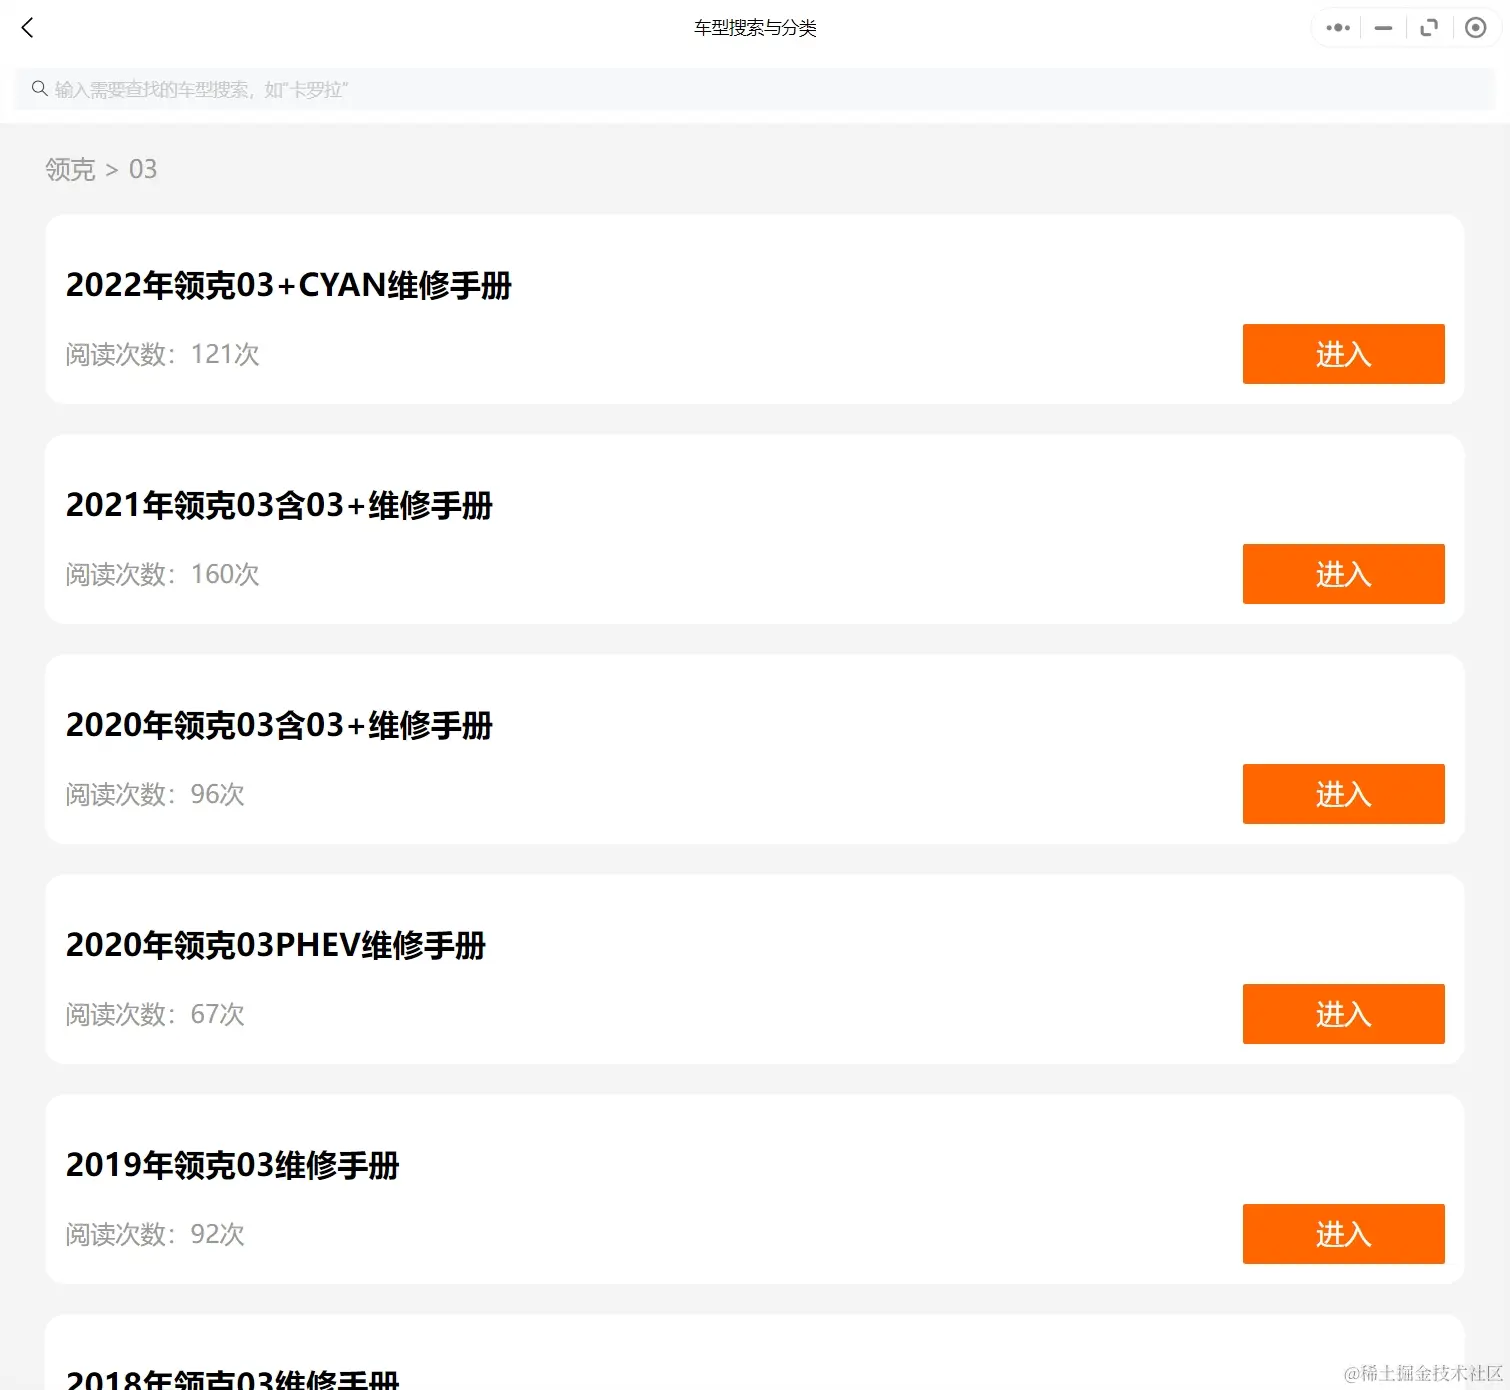Open the 2022年领克03+CYAN维修手册 title
The height and width of the screenshot is (1390, 1510).
288,286
